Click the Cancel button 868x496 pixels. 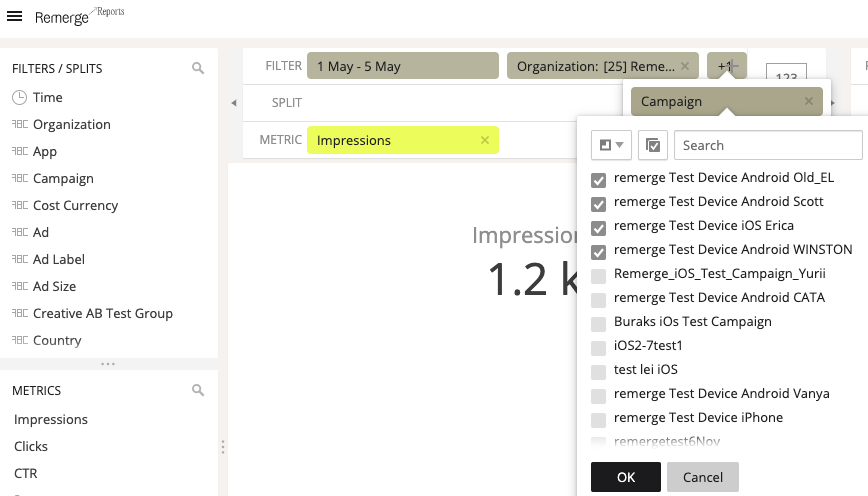pyautogui.click(x=702, y=477)
